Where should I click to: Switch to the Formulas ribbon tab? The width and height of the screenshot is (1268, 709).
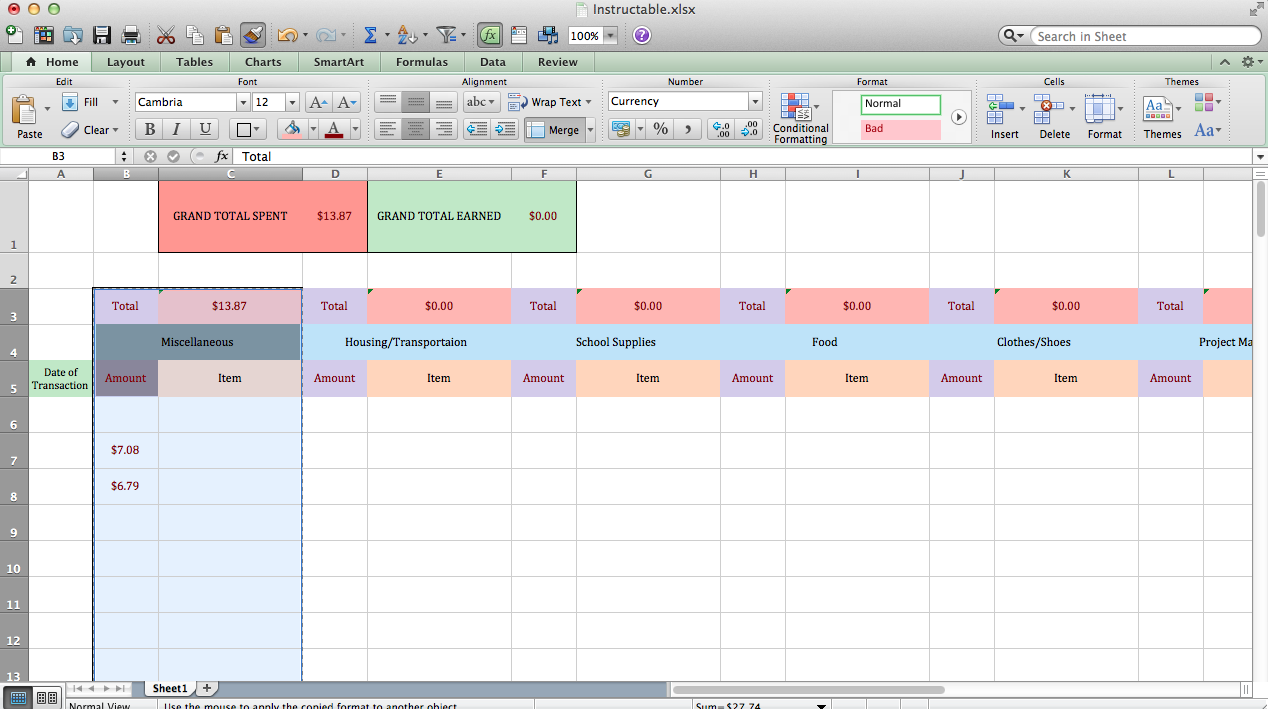(422, 62)
